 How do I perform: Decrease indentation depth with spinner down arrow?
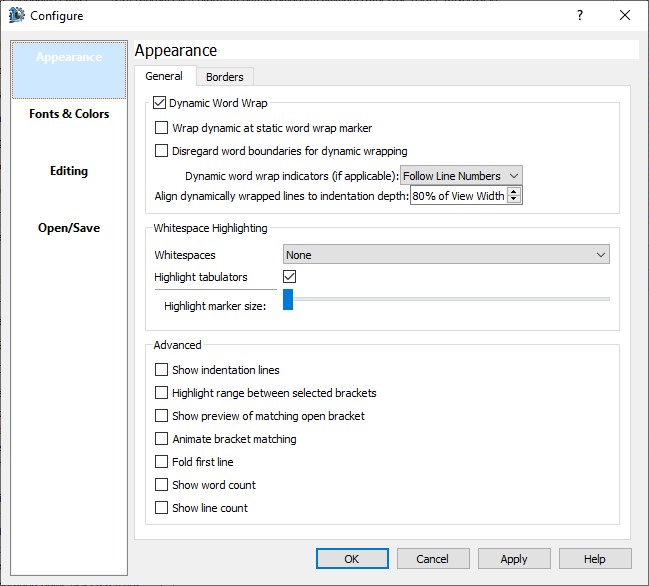click(514, 199)
